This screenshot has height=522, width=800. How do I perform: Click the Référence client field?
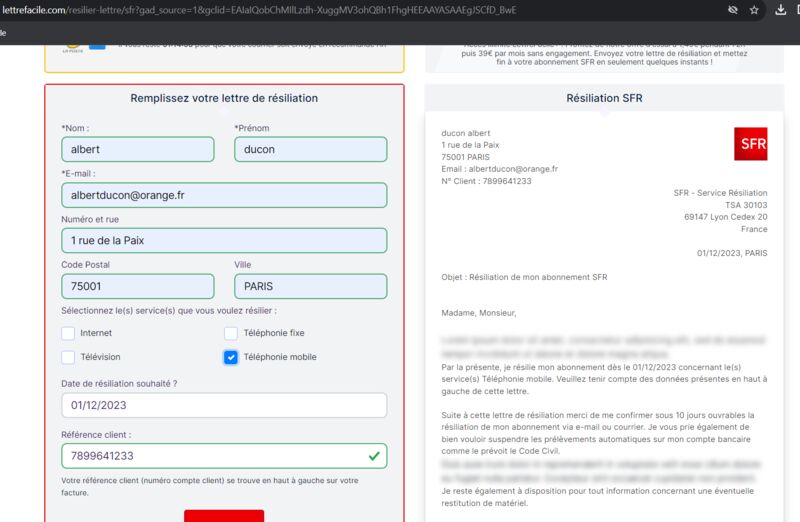click(x=224, y=456)
